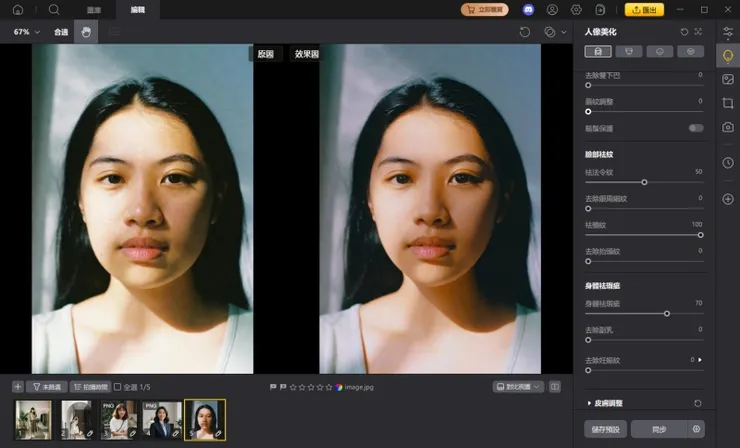Open the 未篩選 filter dropdown
740x448 pixels.
click(47, 387)
